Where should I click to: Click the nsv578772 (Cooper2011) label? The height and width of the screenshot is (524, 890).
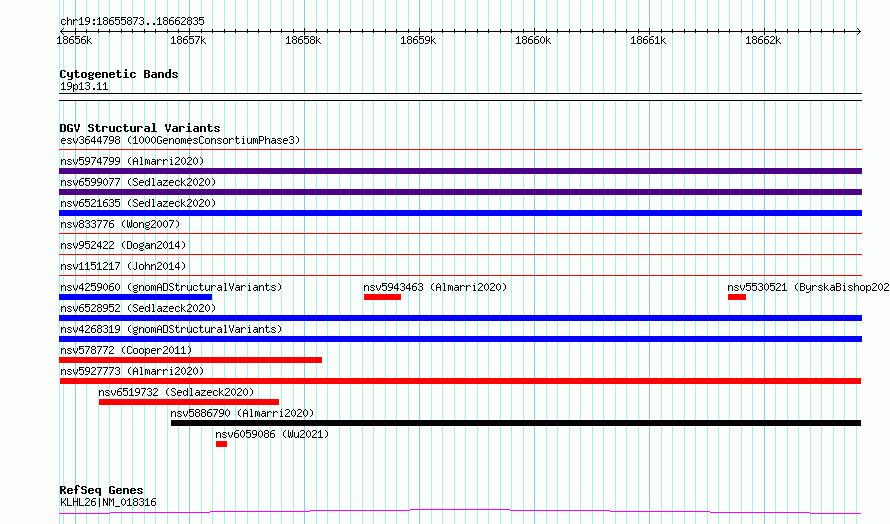pyautogui.click(x=126, y=350)
